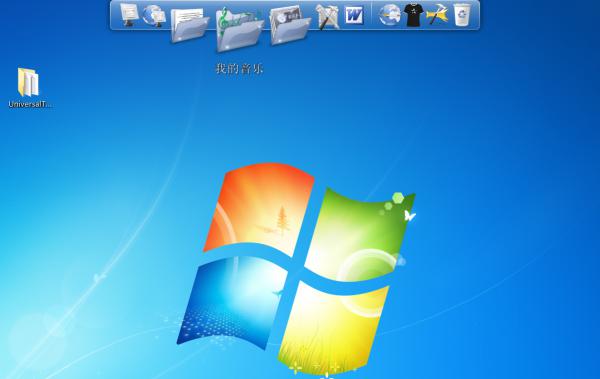Click the UniversalT... folder name label
The height and width of the screenshot is (379, 600).
(30, 104)
